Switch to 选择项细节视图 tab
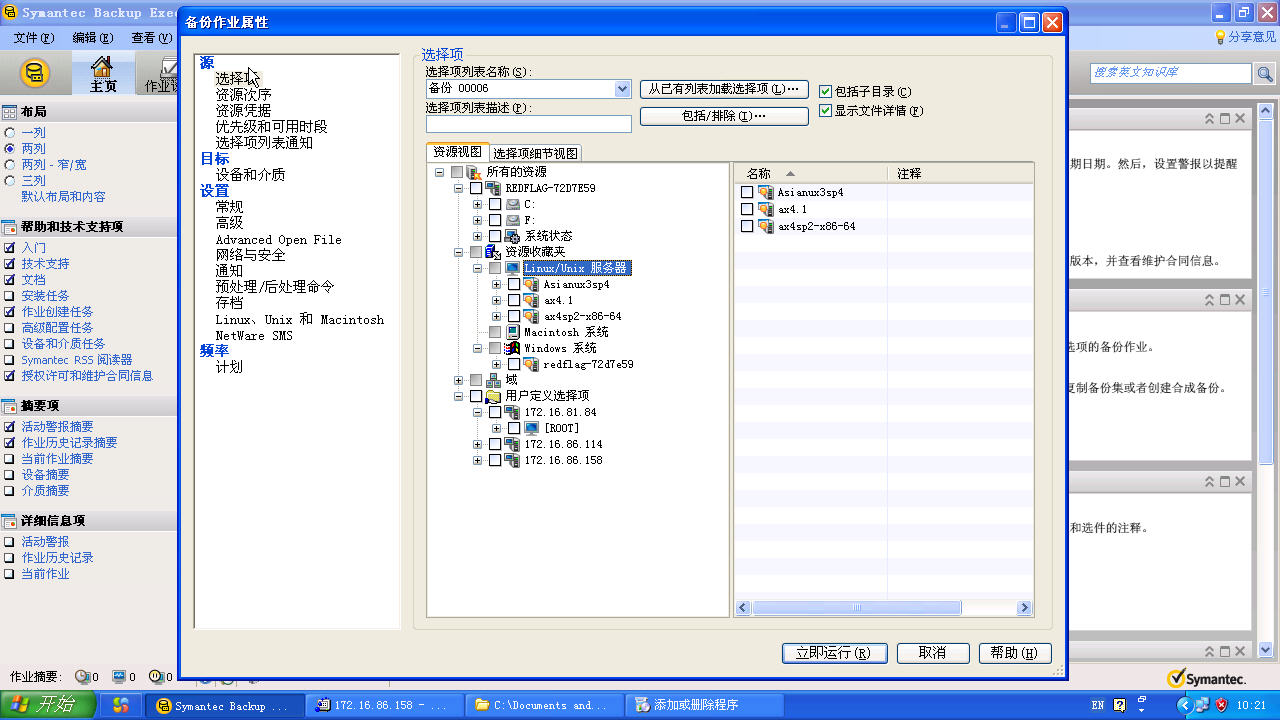 (535, 154)
